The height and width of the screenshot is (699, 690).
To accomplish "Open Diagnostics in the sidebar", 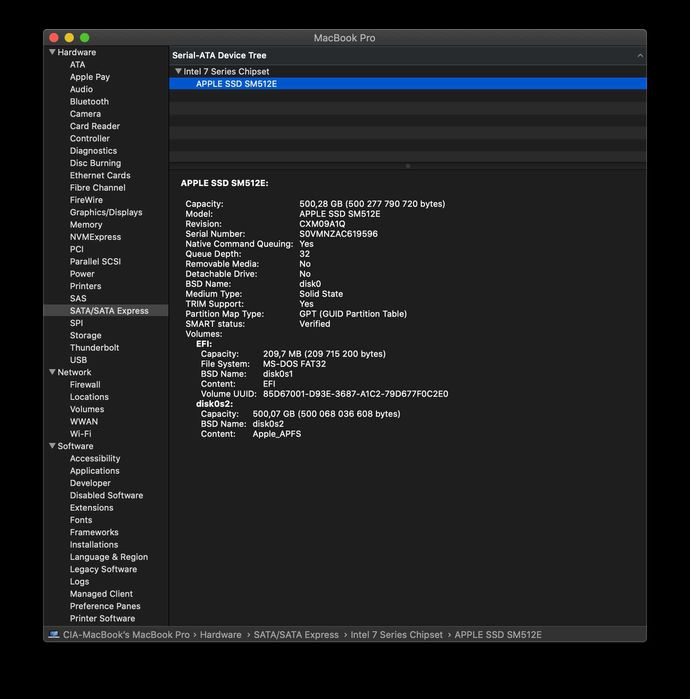I will [93, 151].
